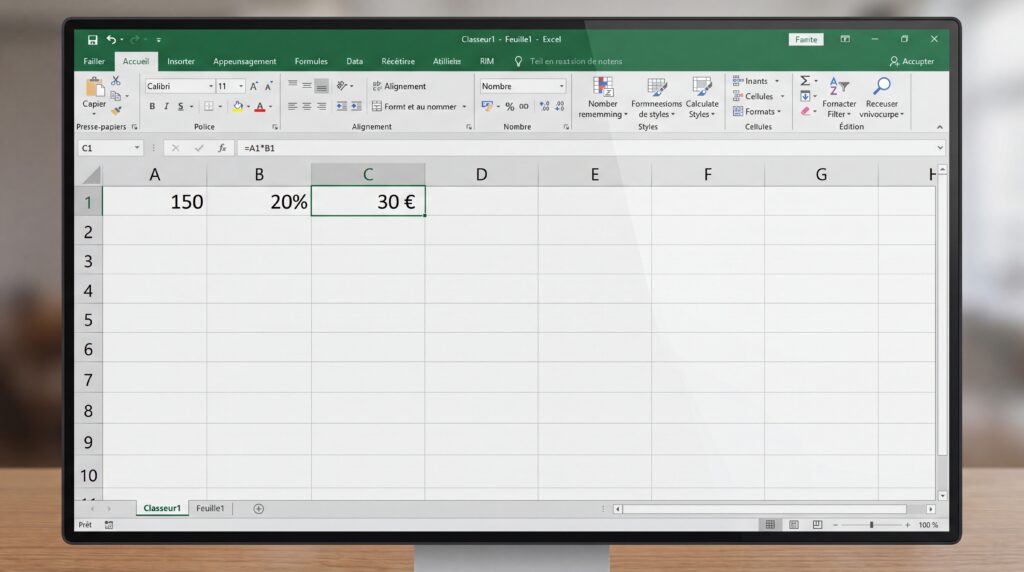Toggle middle vertical alignment button
Screen dimensions: 1024x572
307,86
